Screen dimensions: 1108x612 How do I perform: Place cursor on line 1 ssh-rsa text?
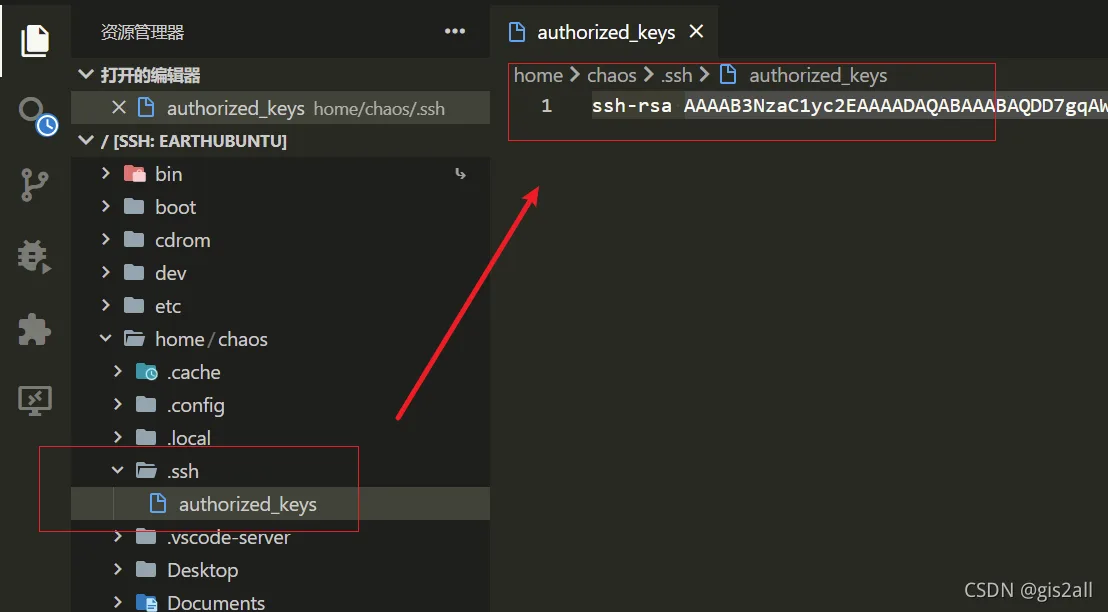[x=631, y=106]
